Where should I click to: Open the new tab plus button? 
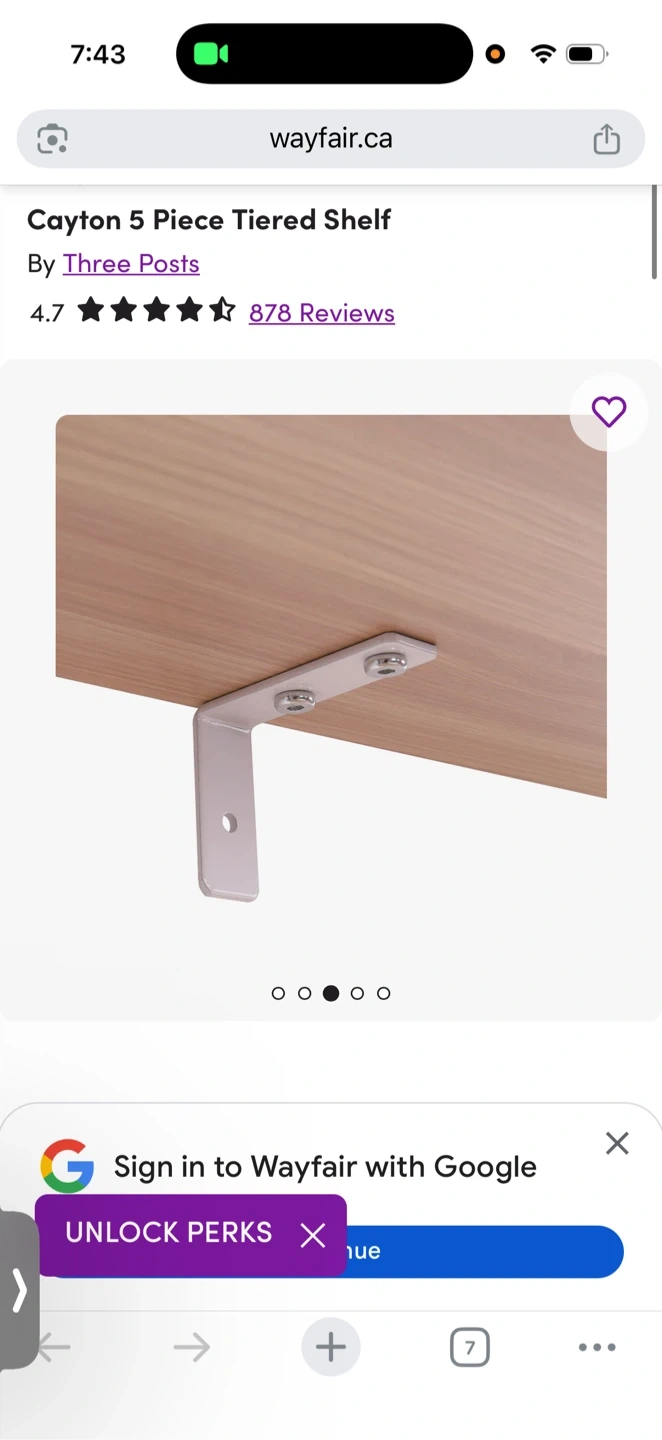point(331,1347)
